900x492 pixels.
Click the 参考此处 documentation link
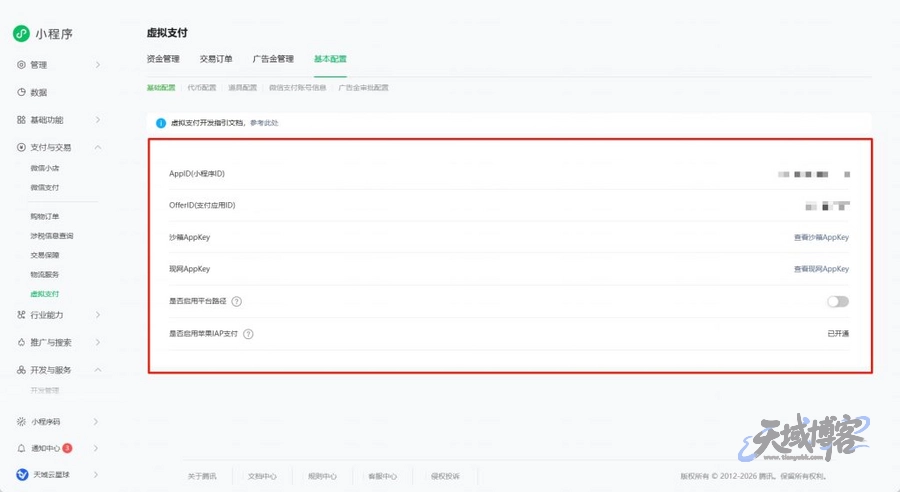point(264,123)
